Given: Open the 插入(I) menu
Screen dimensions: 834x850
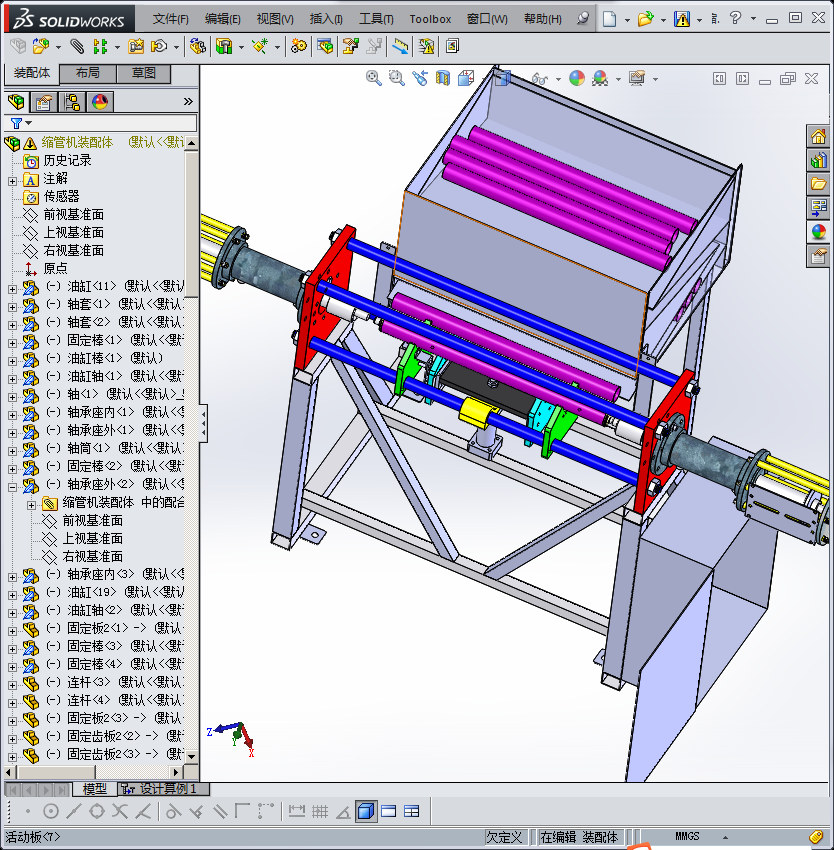Looking at the screenshot, I should (x=326, y=19).
